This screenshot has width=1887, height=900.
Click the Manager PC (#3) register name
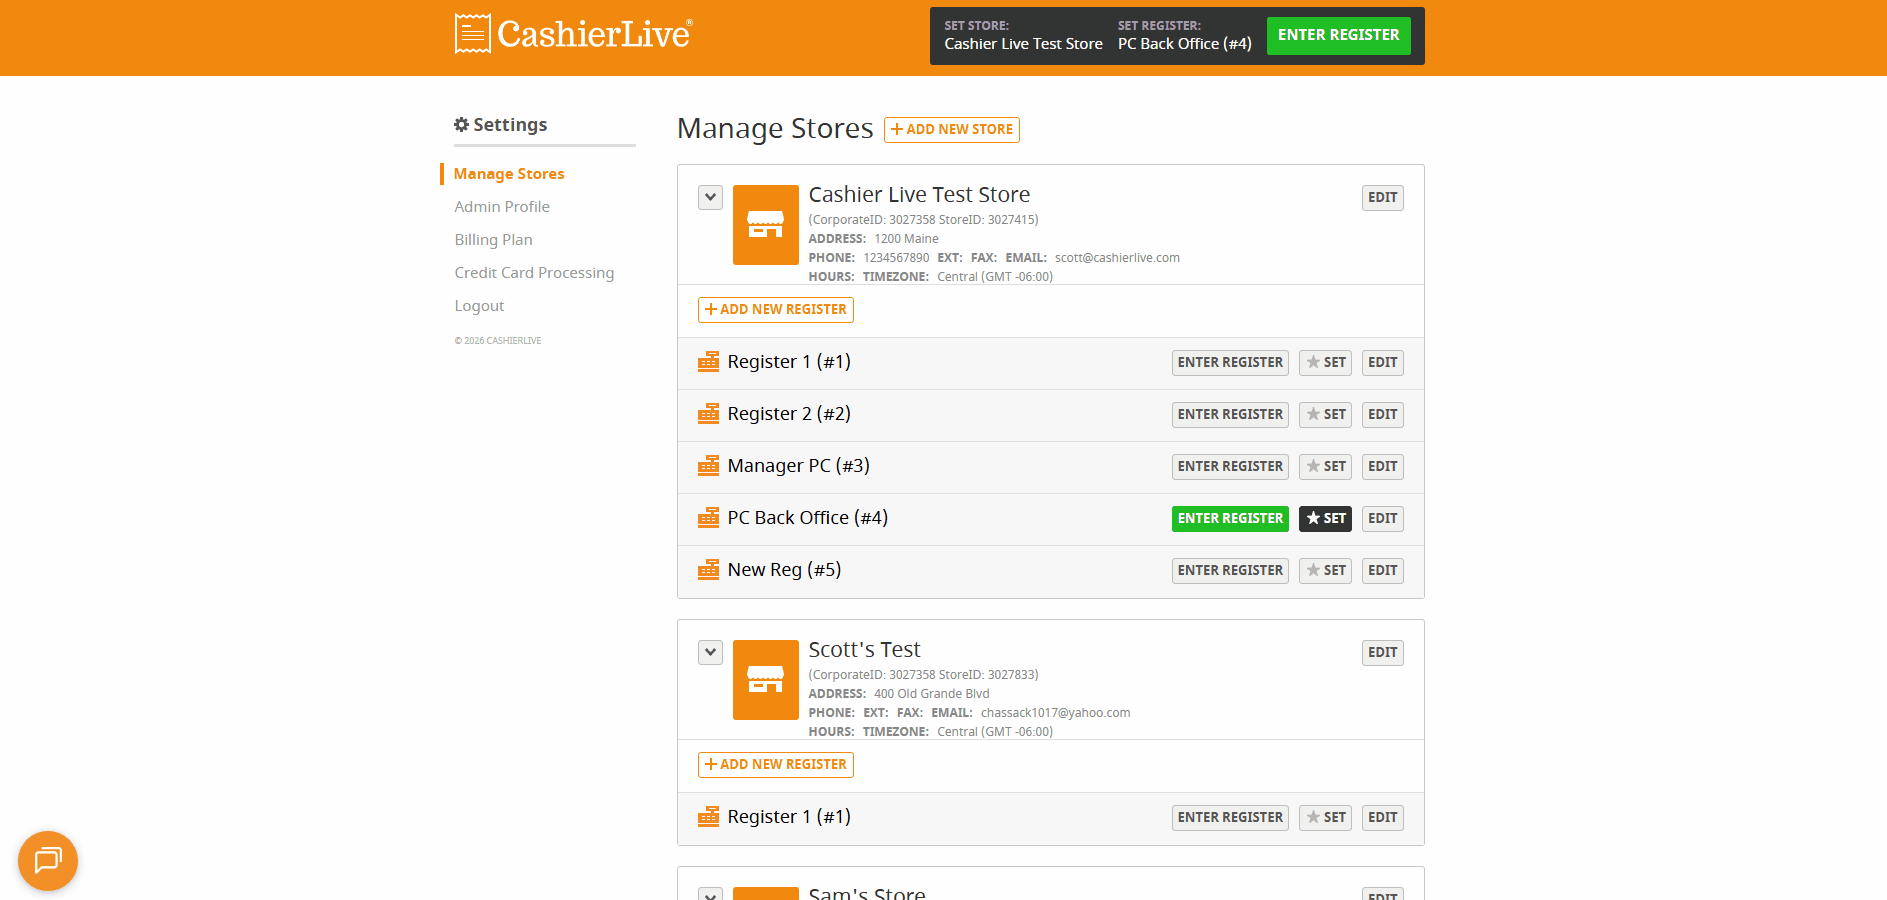click(x=798, y=466)
